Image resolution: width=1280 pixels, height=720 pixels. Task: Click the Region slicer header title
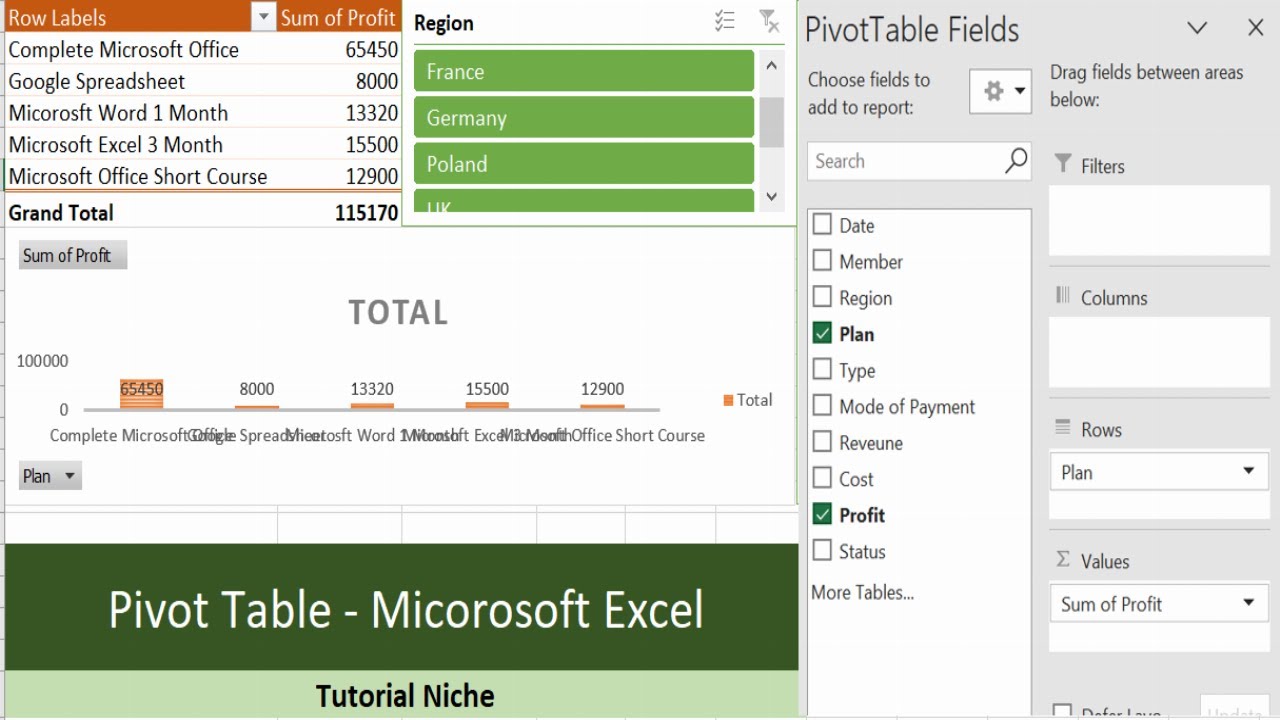(444, 23)
